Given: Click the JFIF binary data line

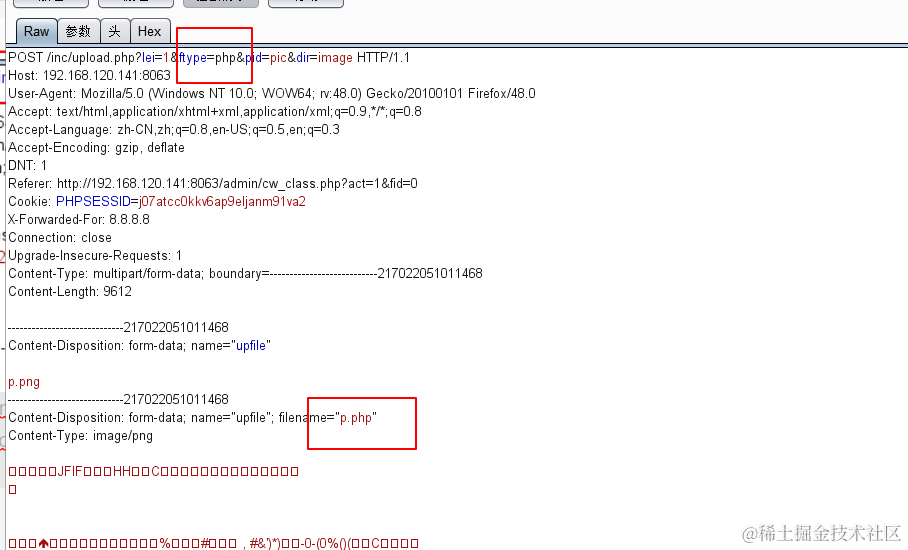Looking at the screenshot, I should (153, 471).
